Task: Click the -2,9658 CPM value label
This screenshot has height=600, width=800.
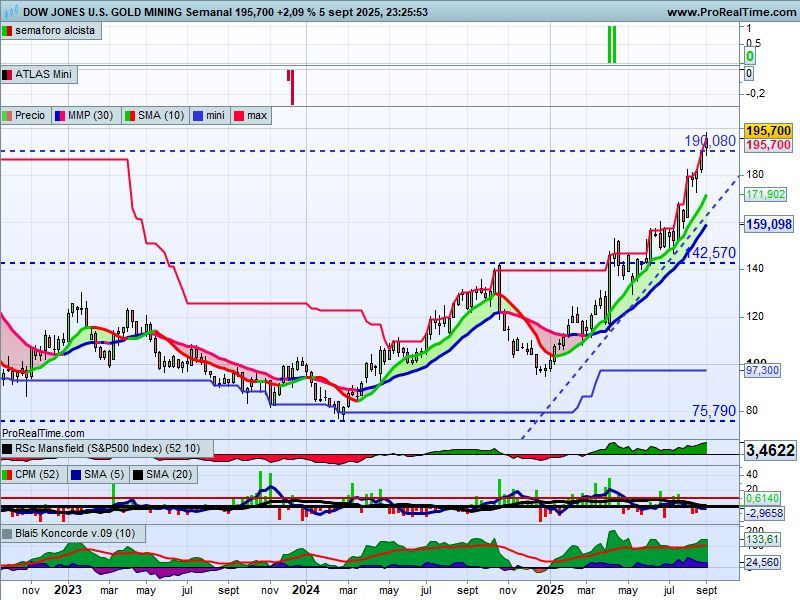Action: [x=764, y=513]
